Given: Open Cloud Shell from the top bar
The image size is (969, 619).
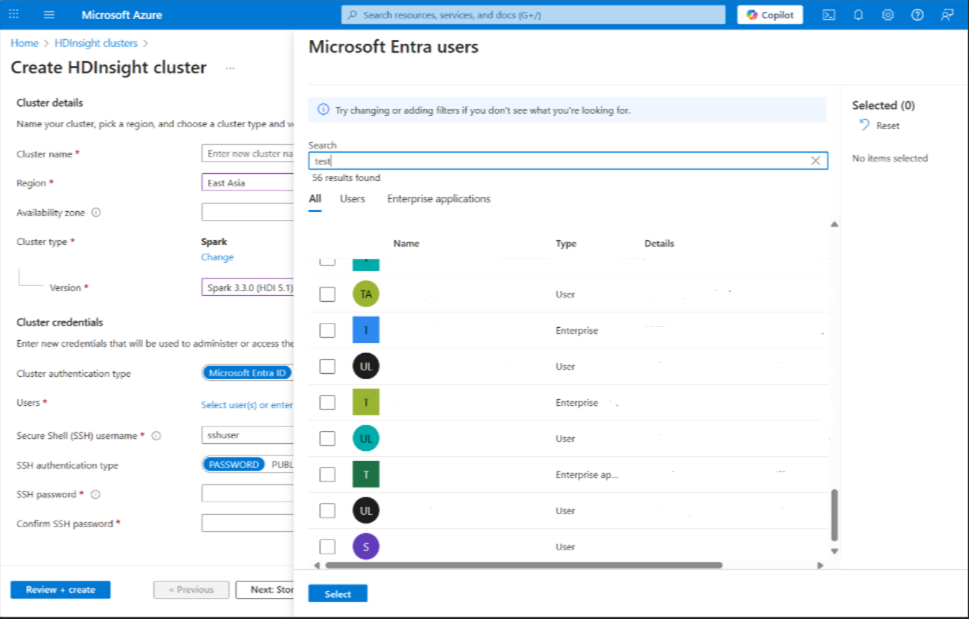Looking at the screenshot, I should pos(829,15).
